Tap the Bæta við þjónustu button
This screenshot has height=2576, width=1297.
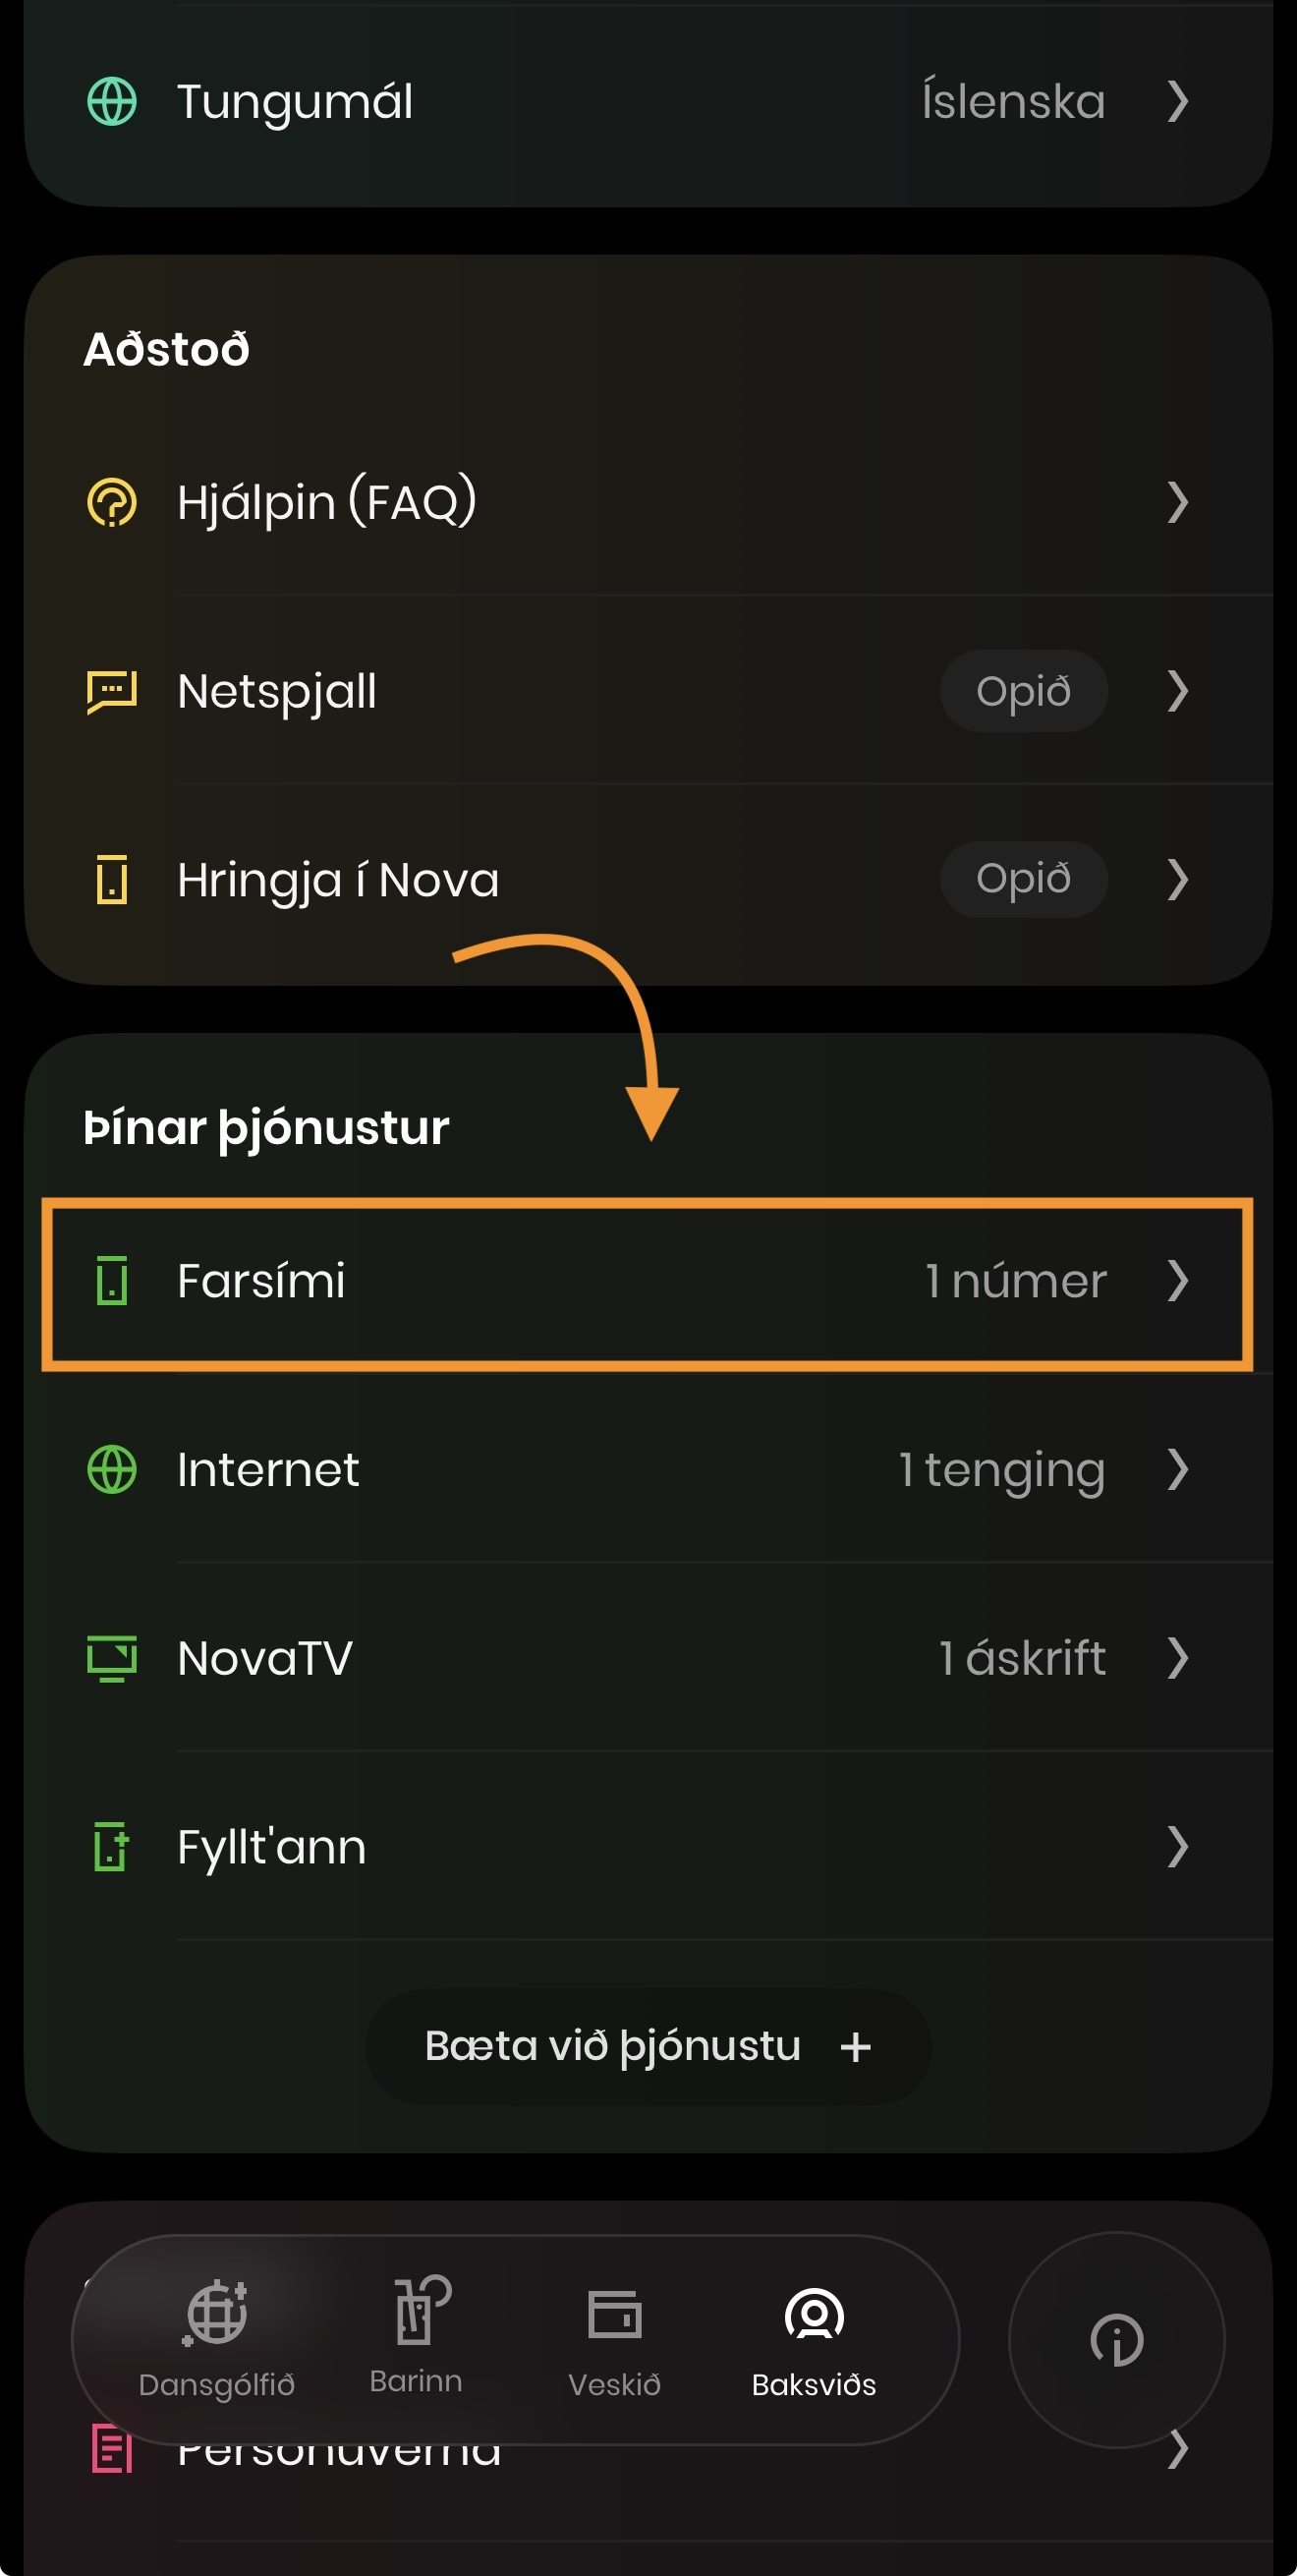tap(648, 2046)
